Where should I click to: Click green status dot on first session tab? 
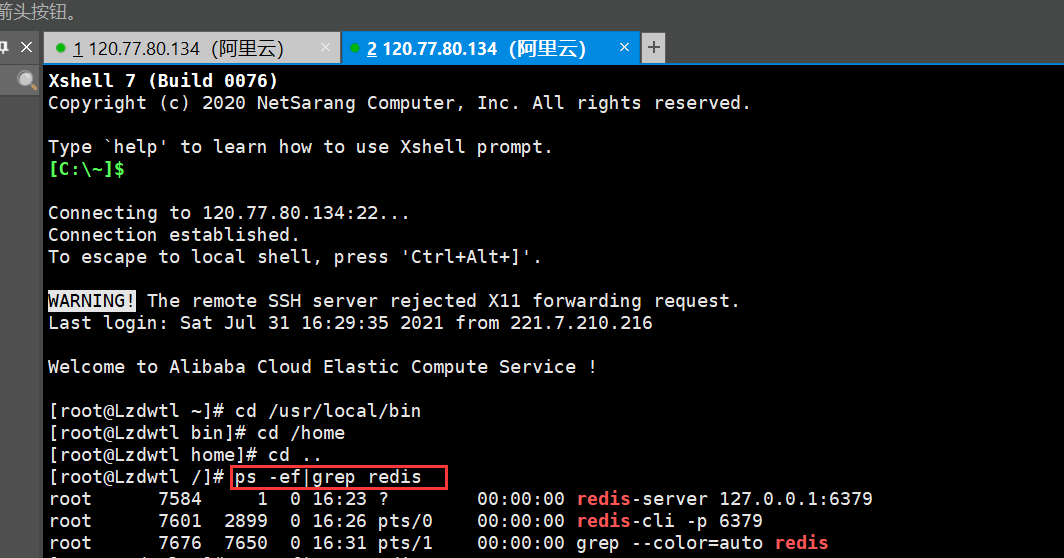(x=60, y=48)
